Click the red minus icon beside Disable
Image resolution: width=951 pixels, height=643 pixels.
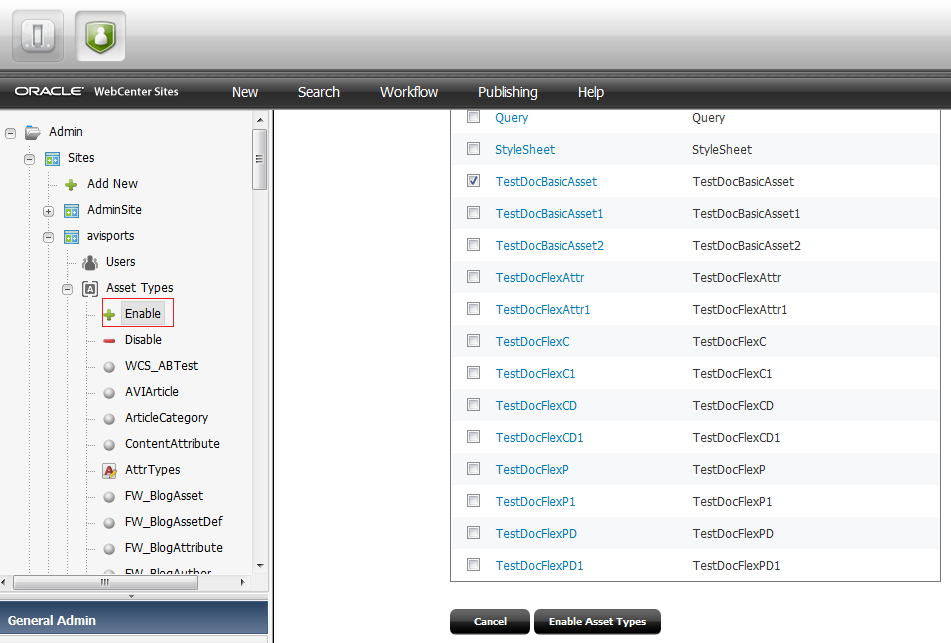tap(109, 341)
